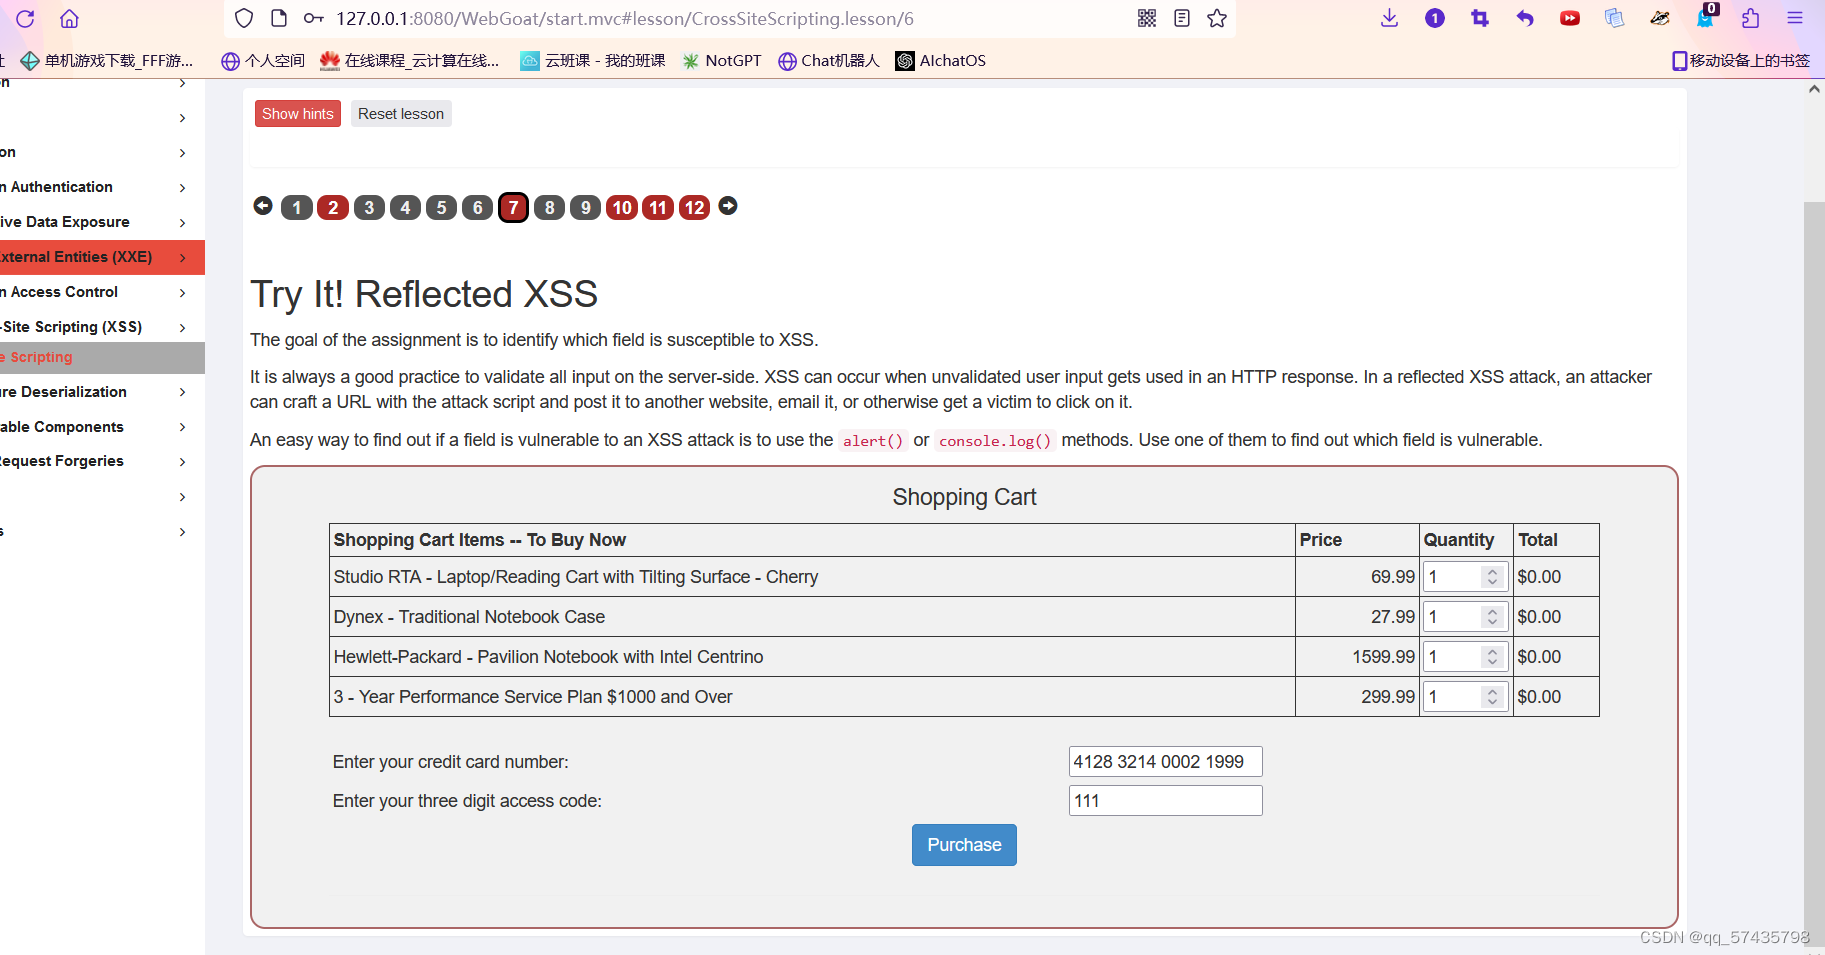1825x955 pixels.
Task: Open the red fast-forward video extension
Action: click(x=1569, y=18)
